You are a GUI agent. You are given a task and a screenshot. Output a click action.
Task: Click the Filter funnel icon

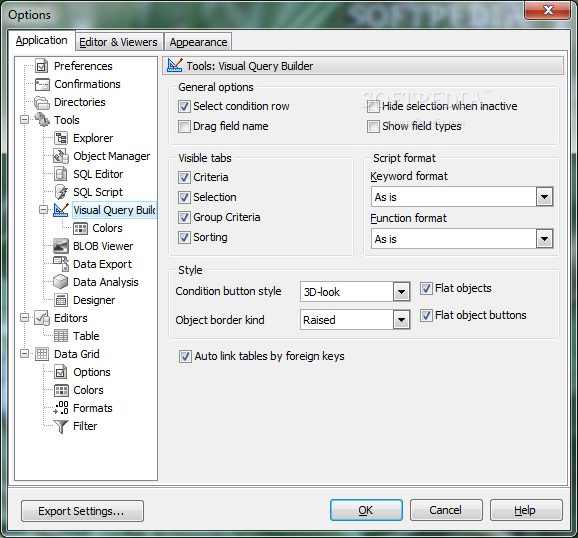pos(61,426)
